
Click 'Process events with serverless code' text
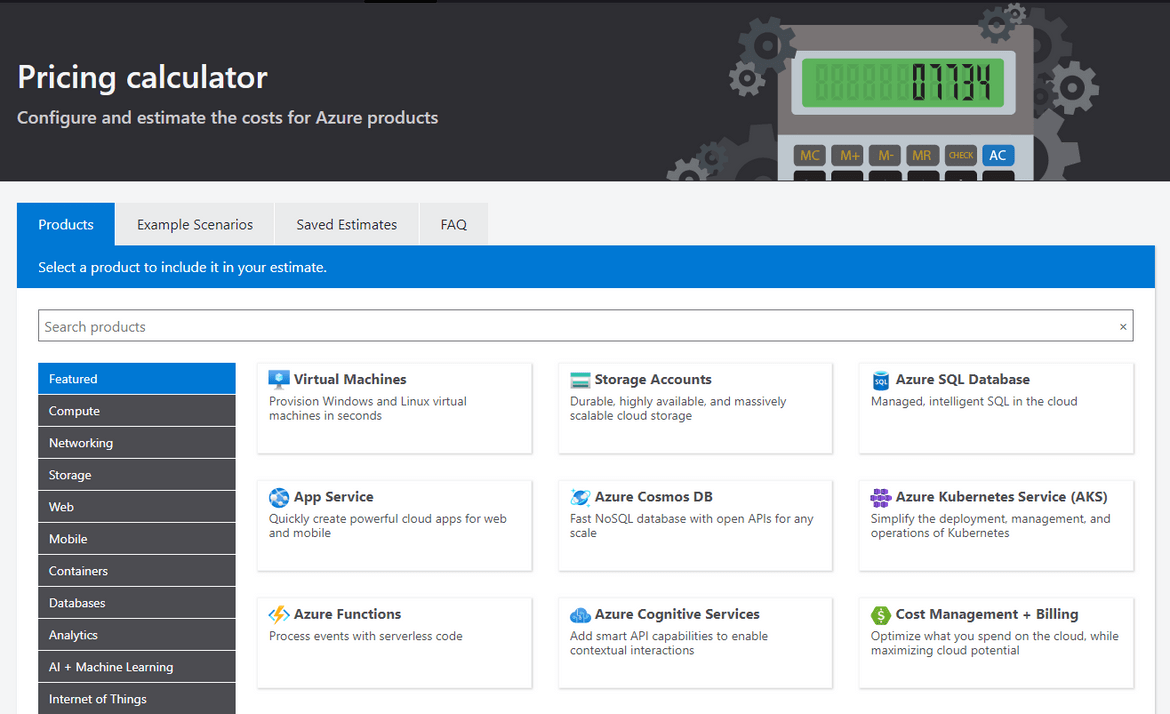(366, 636)
